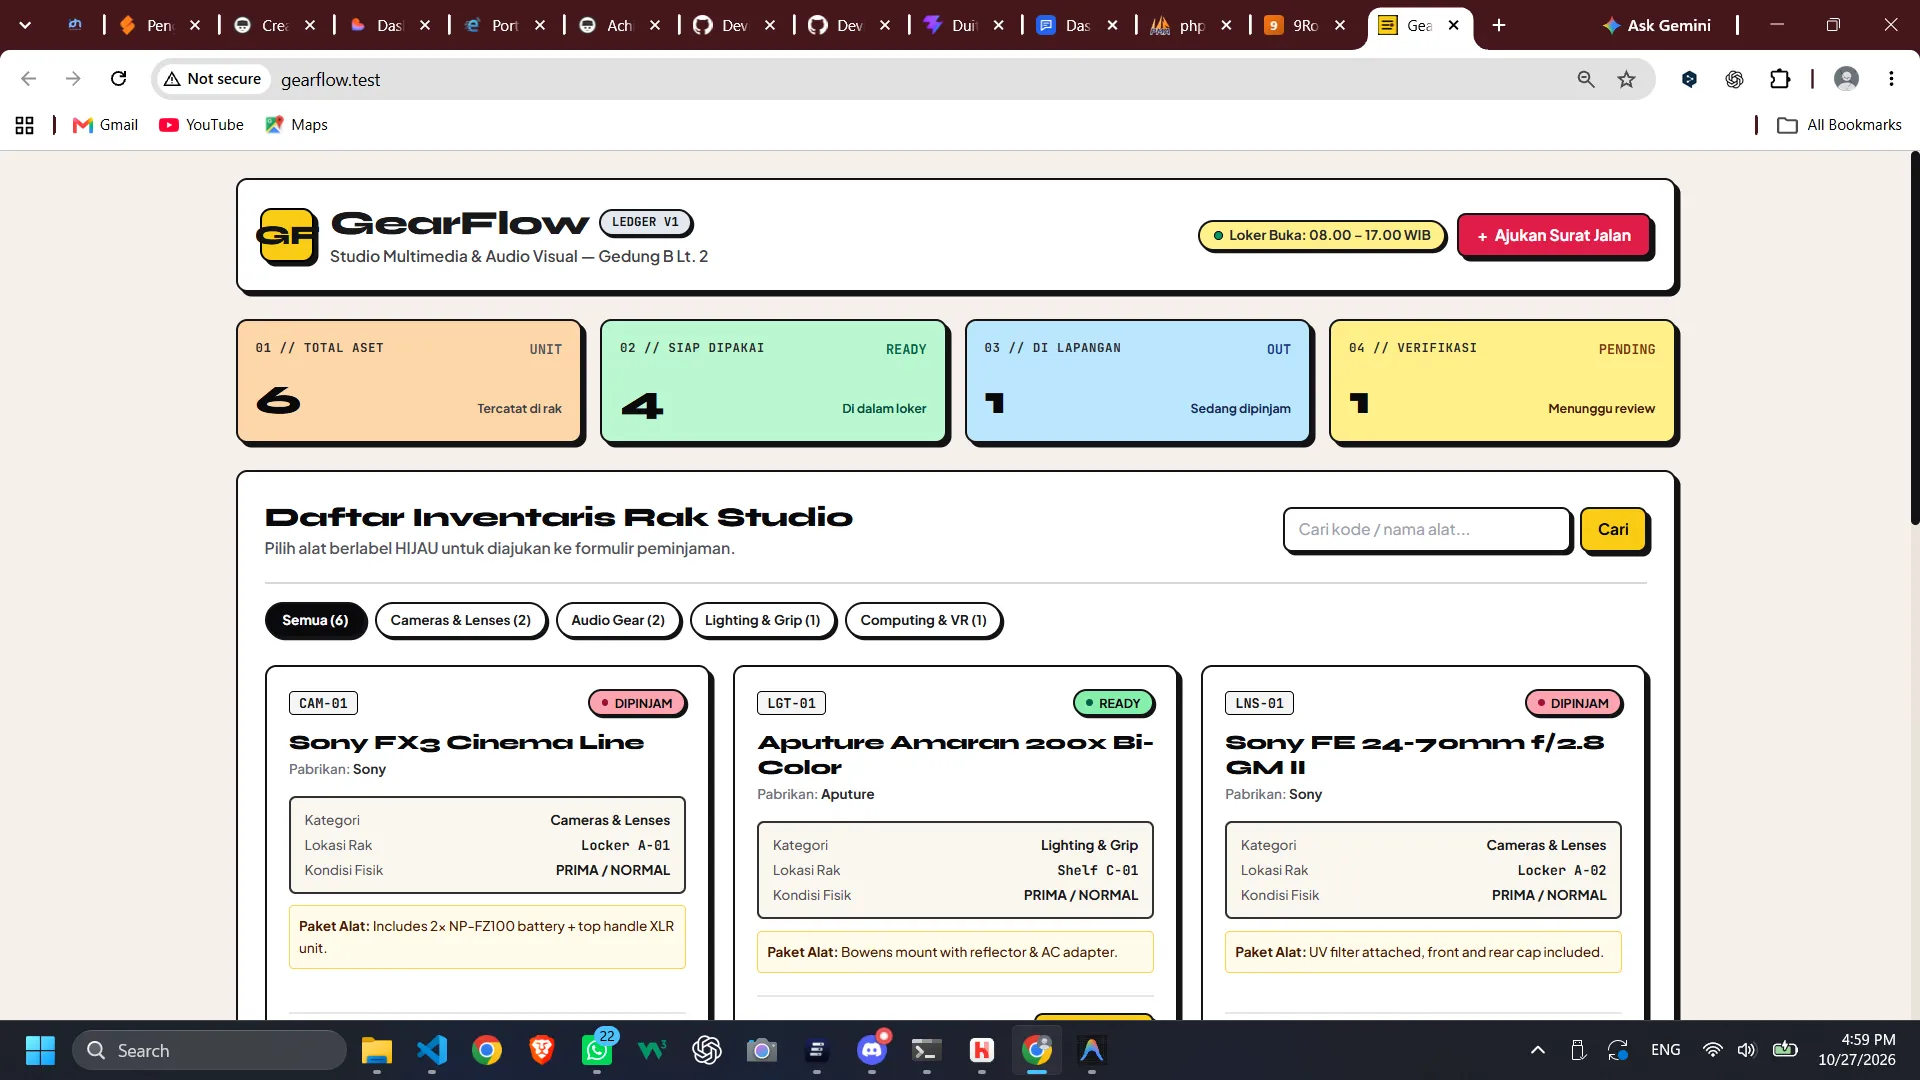The height and width of the screenshot is (1080, 1920).
Task: Click the CAM-01 code label
Action: 323,703
